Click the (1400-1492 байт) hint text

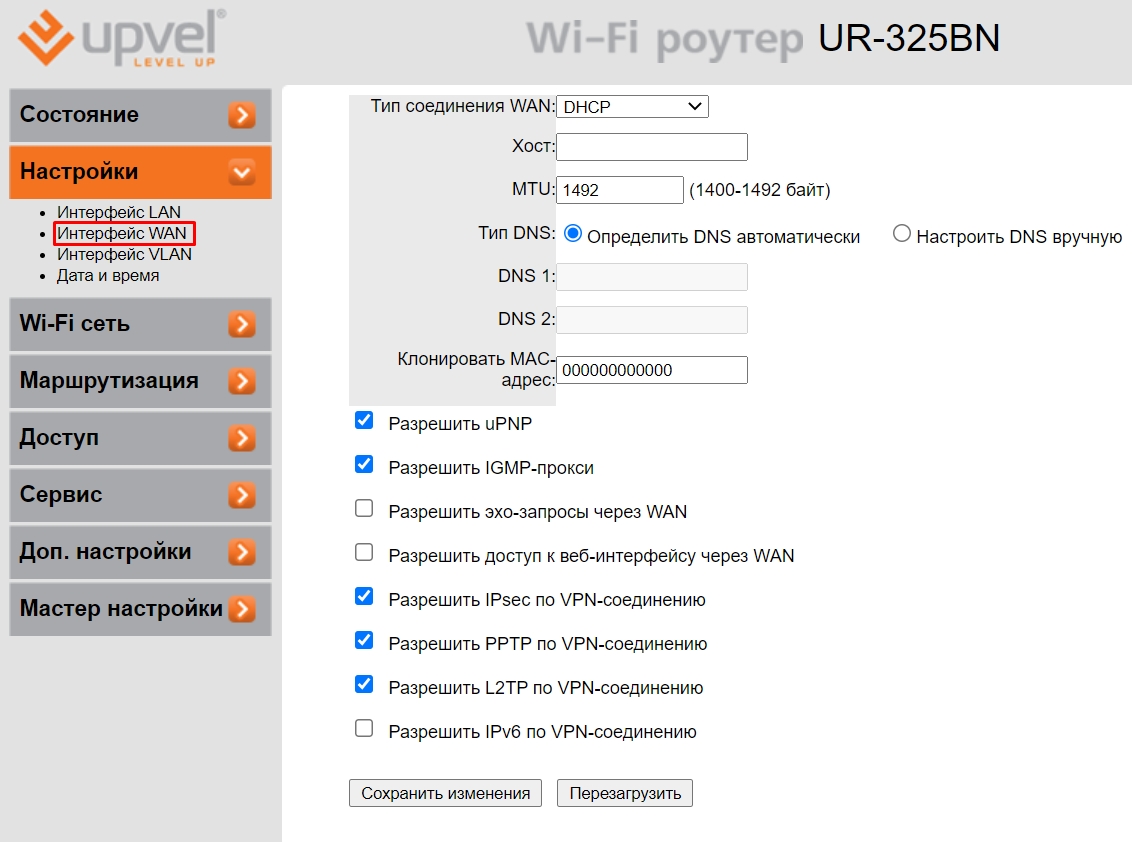pyautogui.click(x=759, y=190)
